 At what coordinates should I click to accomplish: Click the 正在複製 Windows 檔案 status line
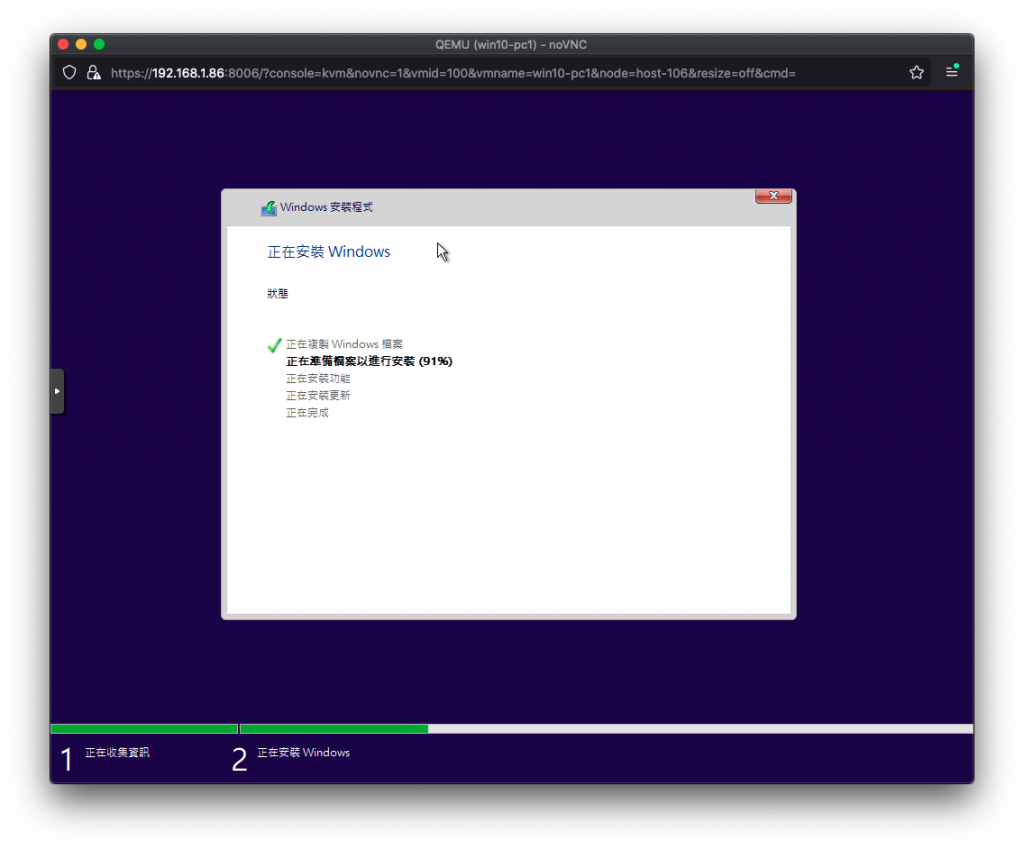coord(344,344)
